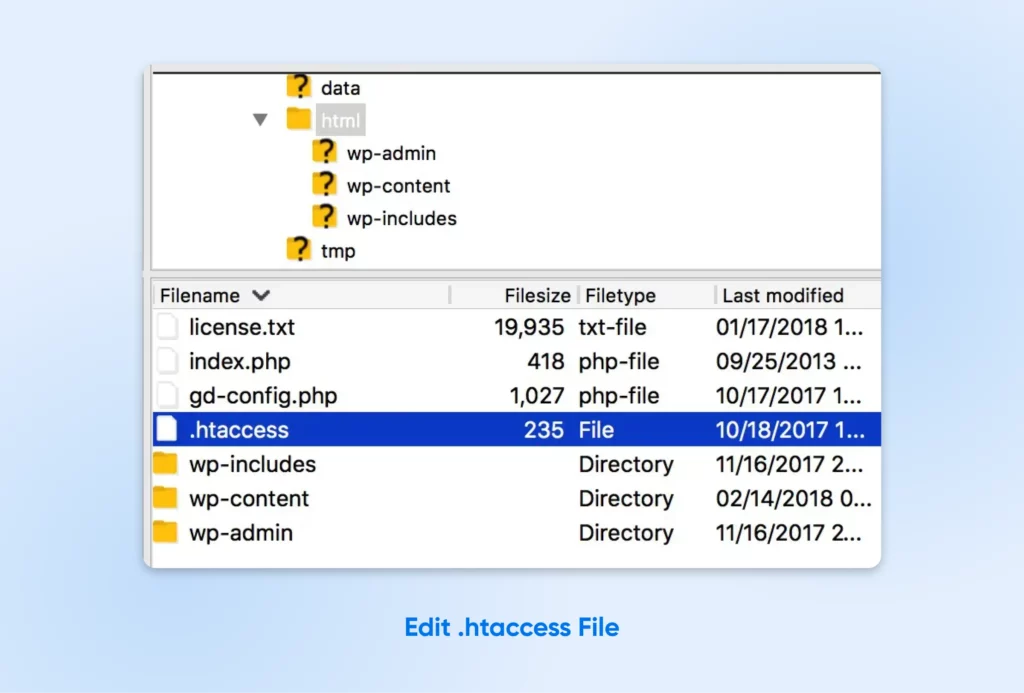The height and width of the screenshot is (693, 1024).
Task: Click the wp-includes folder icon in list
Action: [x=165, y=463]
